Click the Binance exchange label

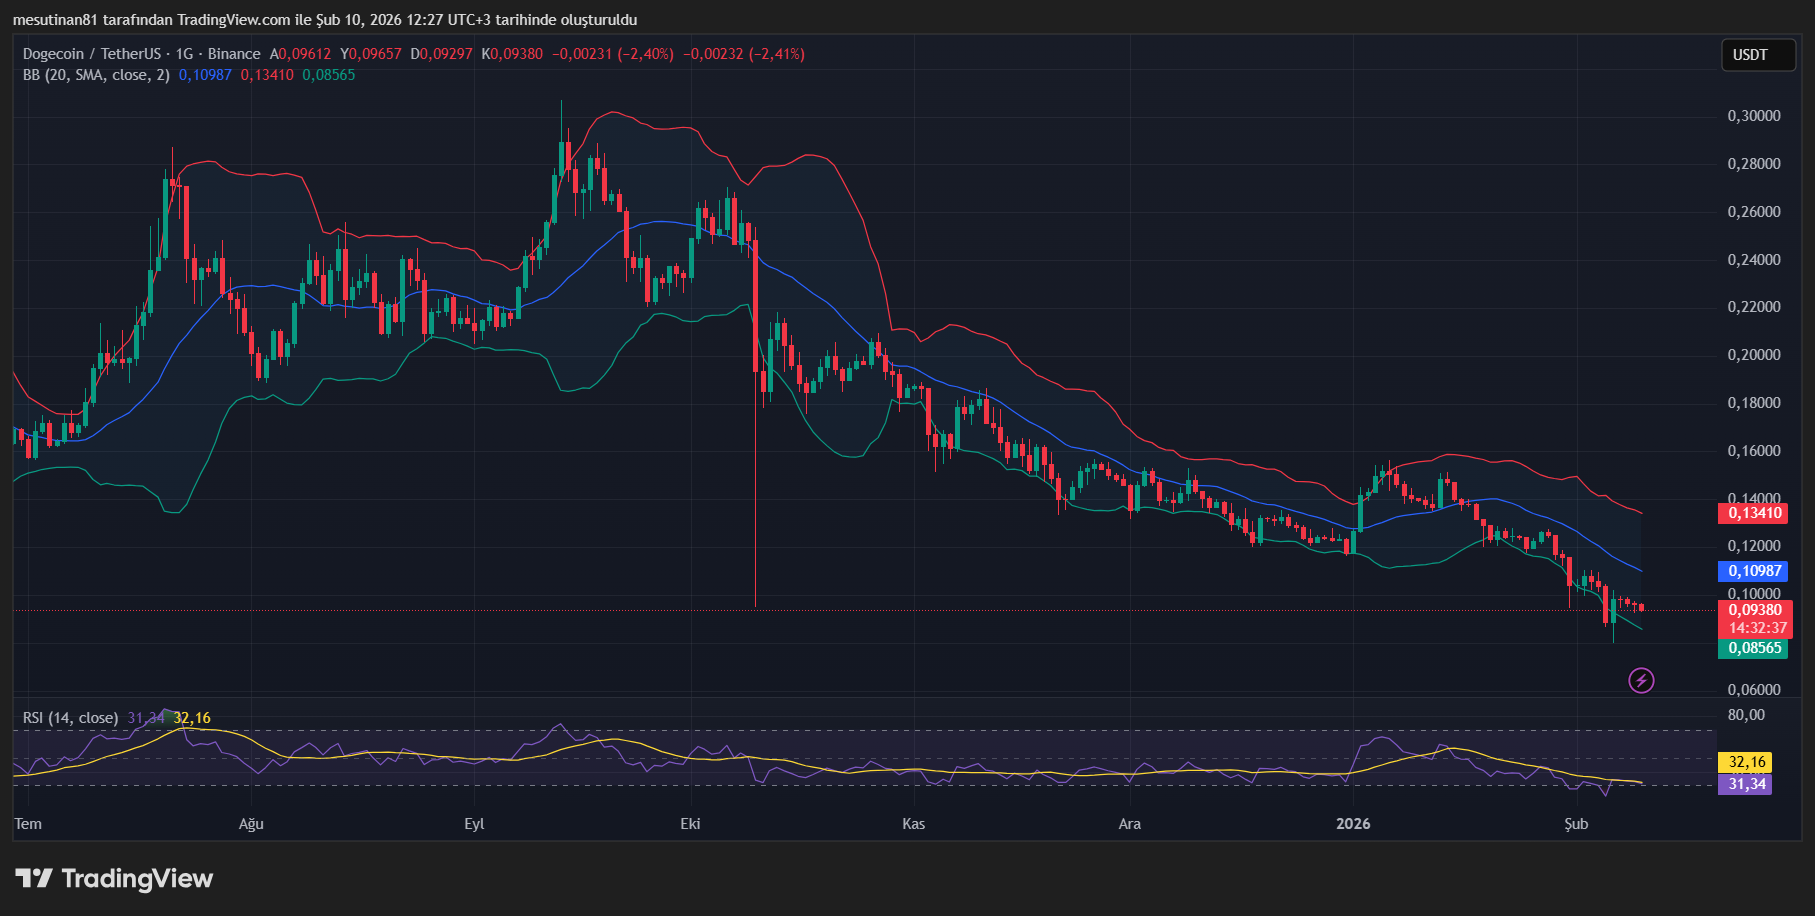(x=235, y=54)
